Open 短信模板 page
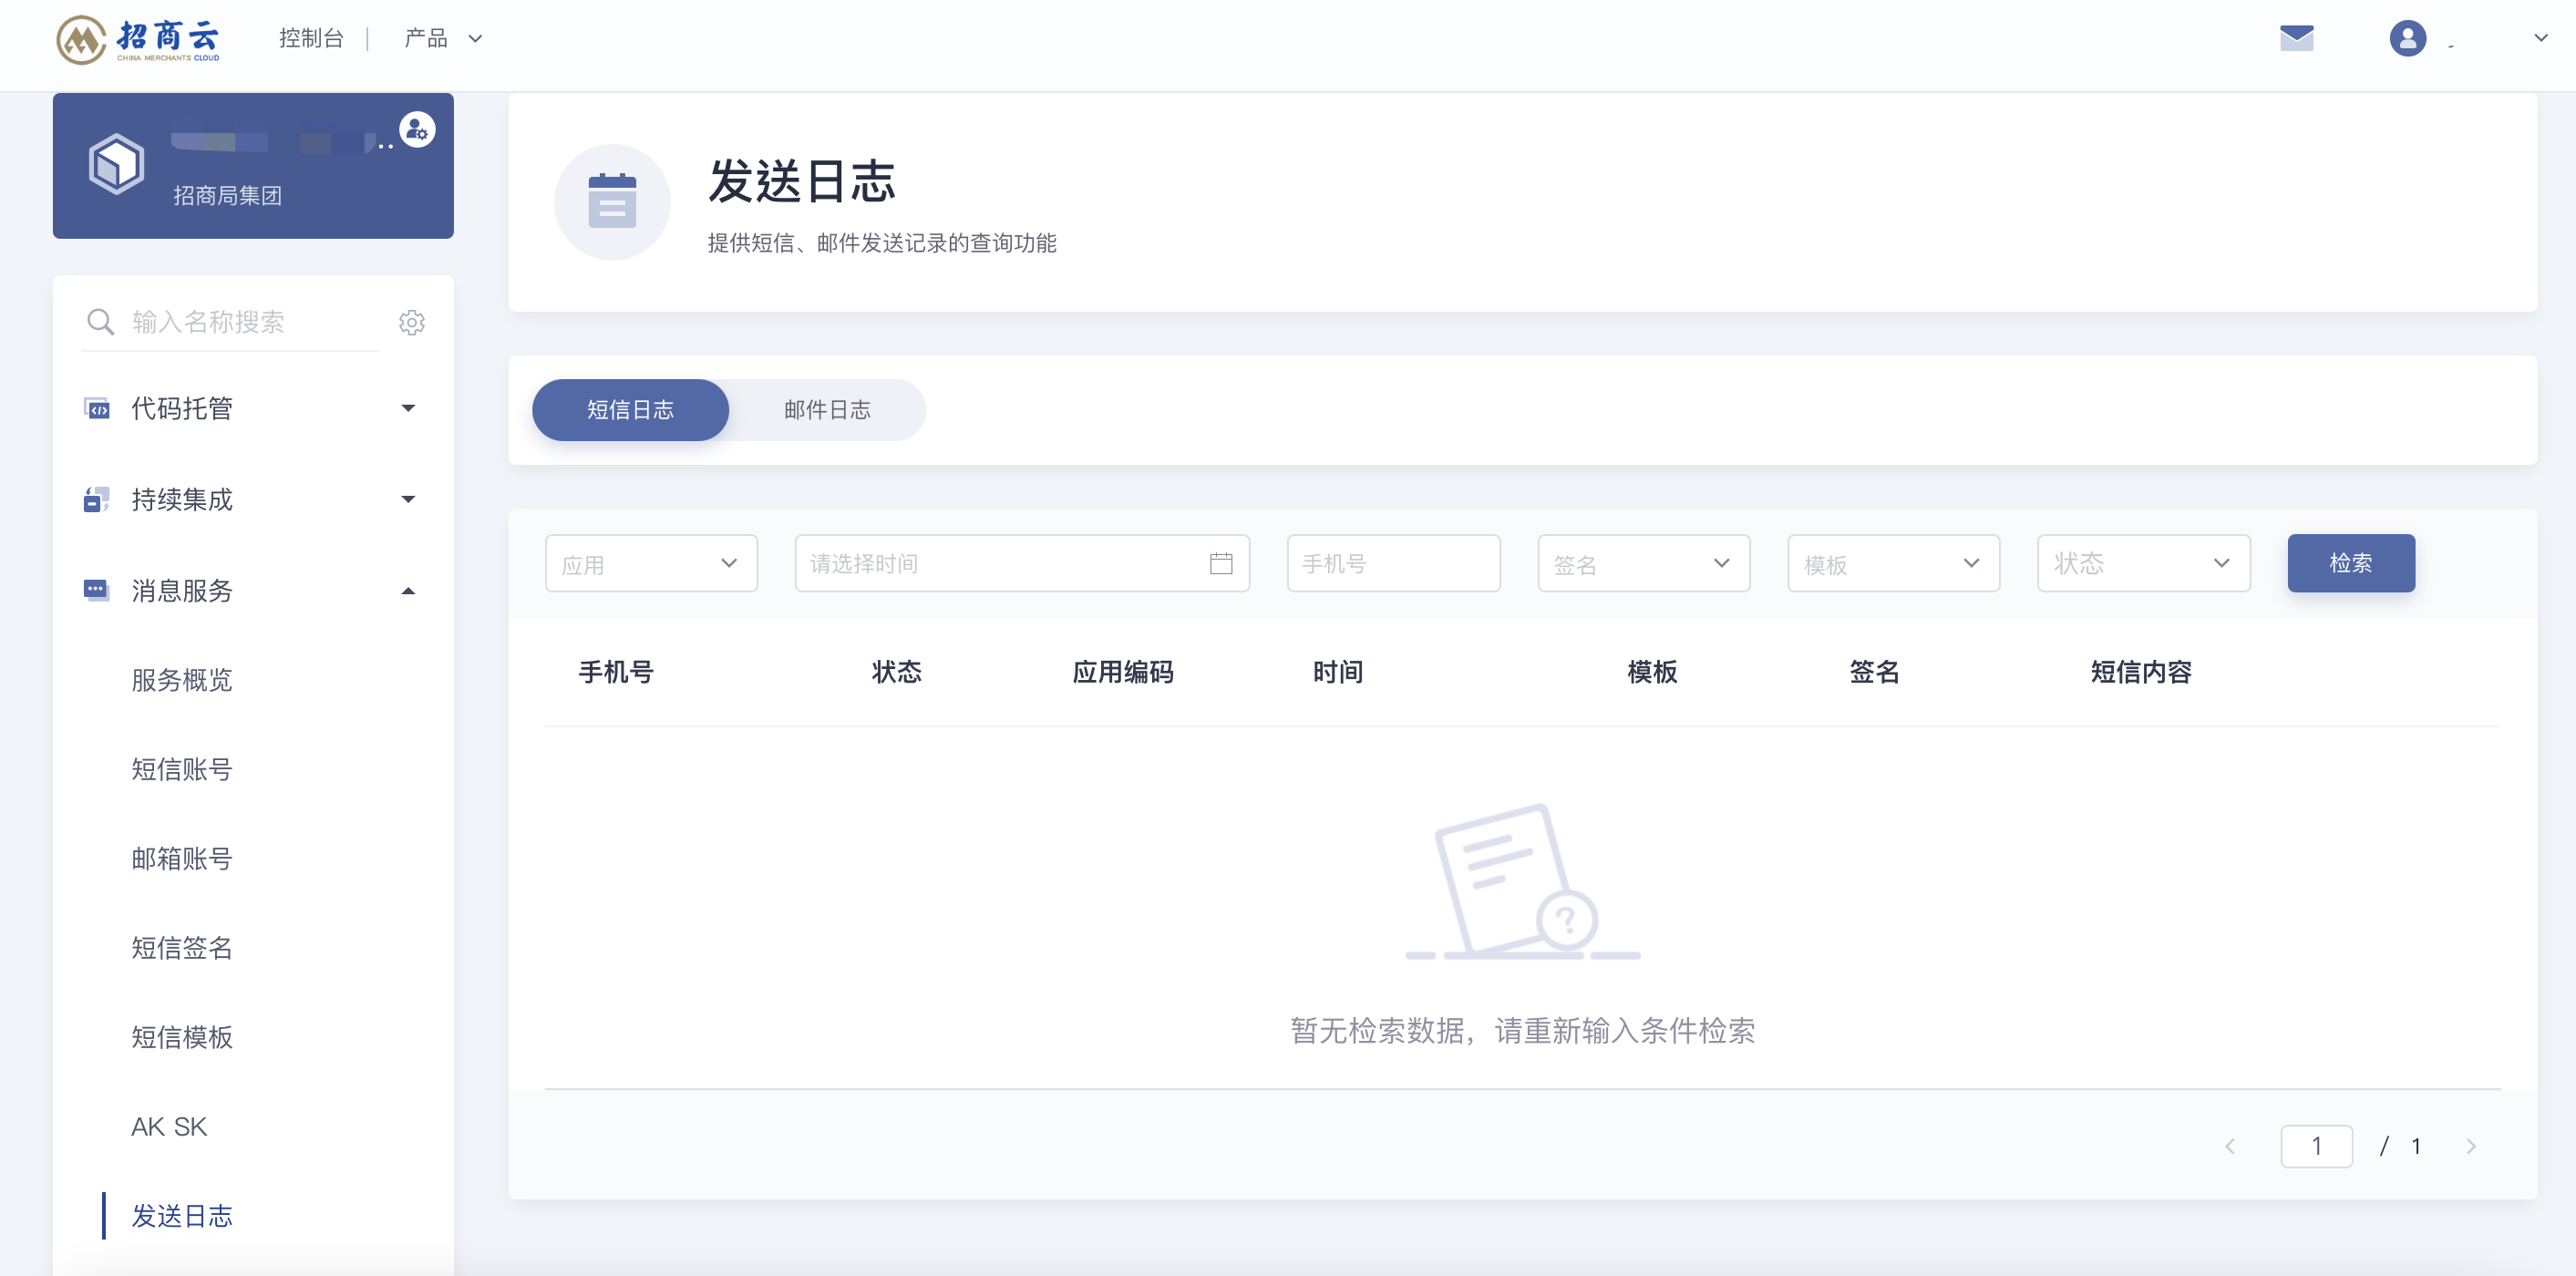The height and width of the screenshot is (1276, 2576). pyautogui.click(x=182, y=1037)
